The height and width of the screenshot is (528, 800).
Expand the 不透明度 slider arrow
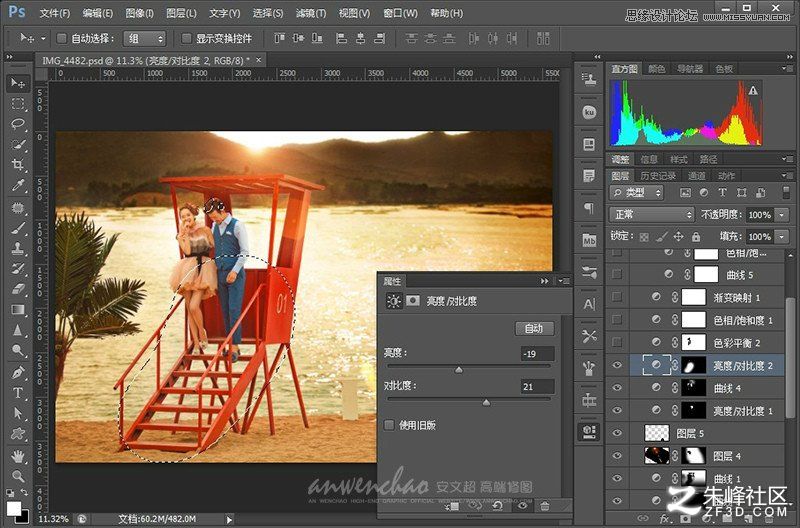[x=782, y=215]
